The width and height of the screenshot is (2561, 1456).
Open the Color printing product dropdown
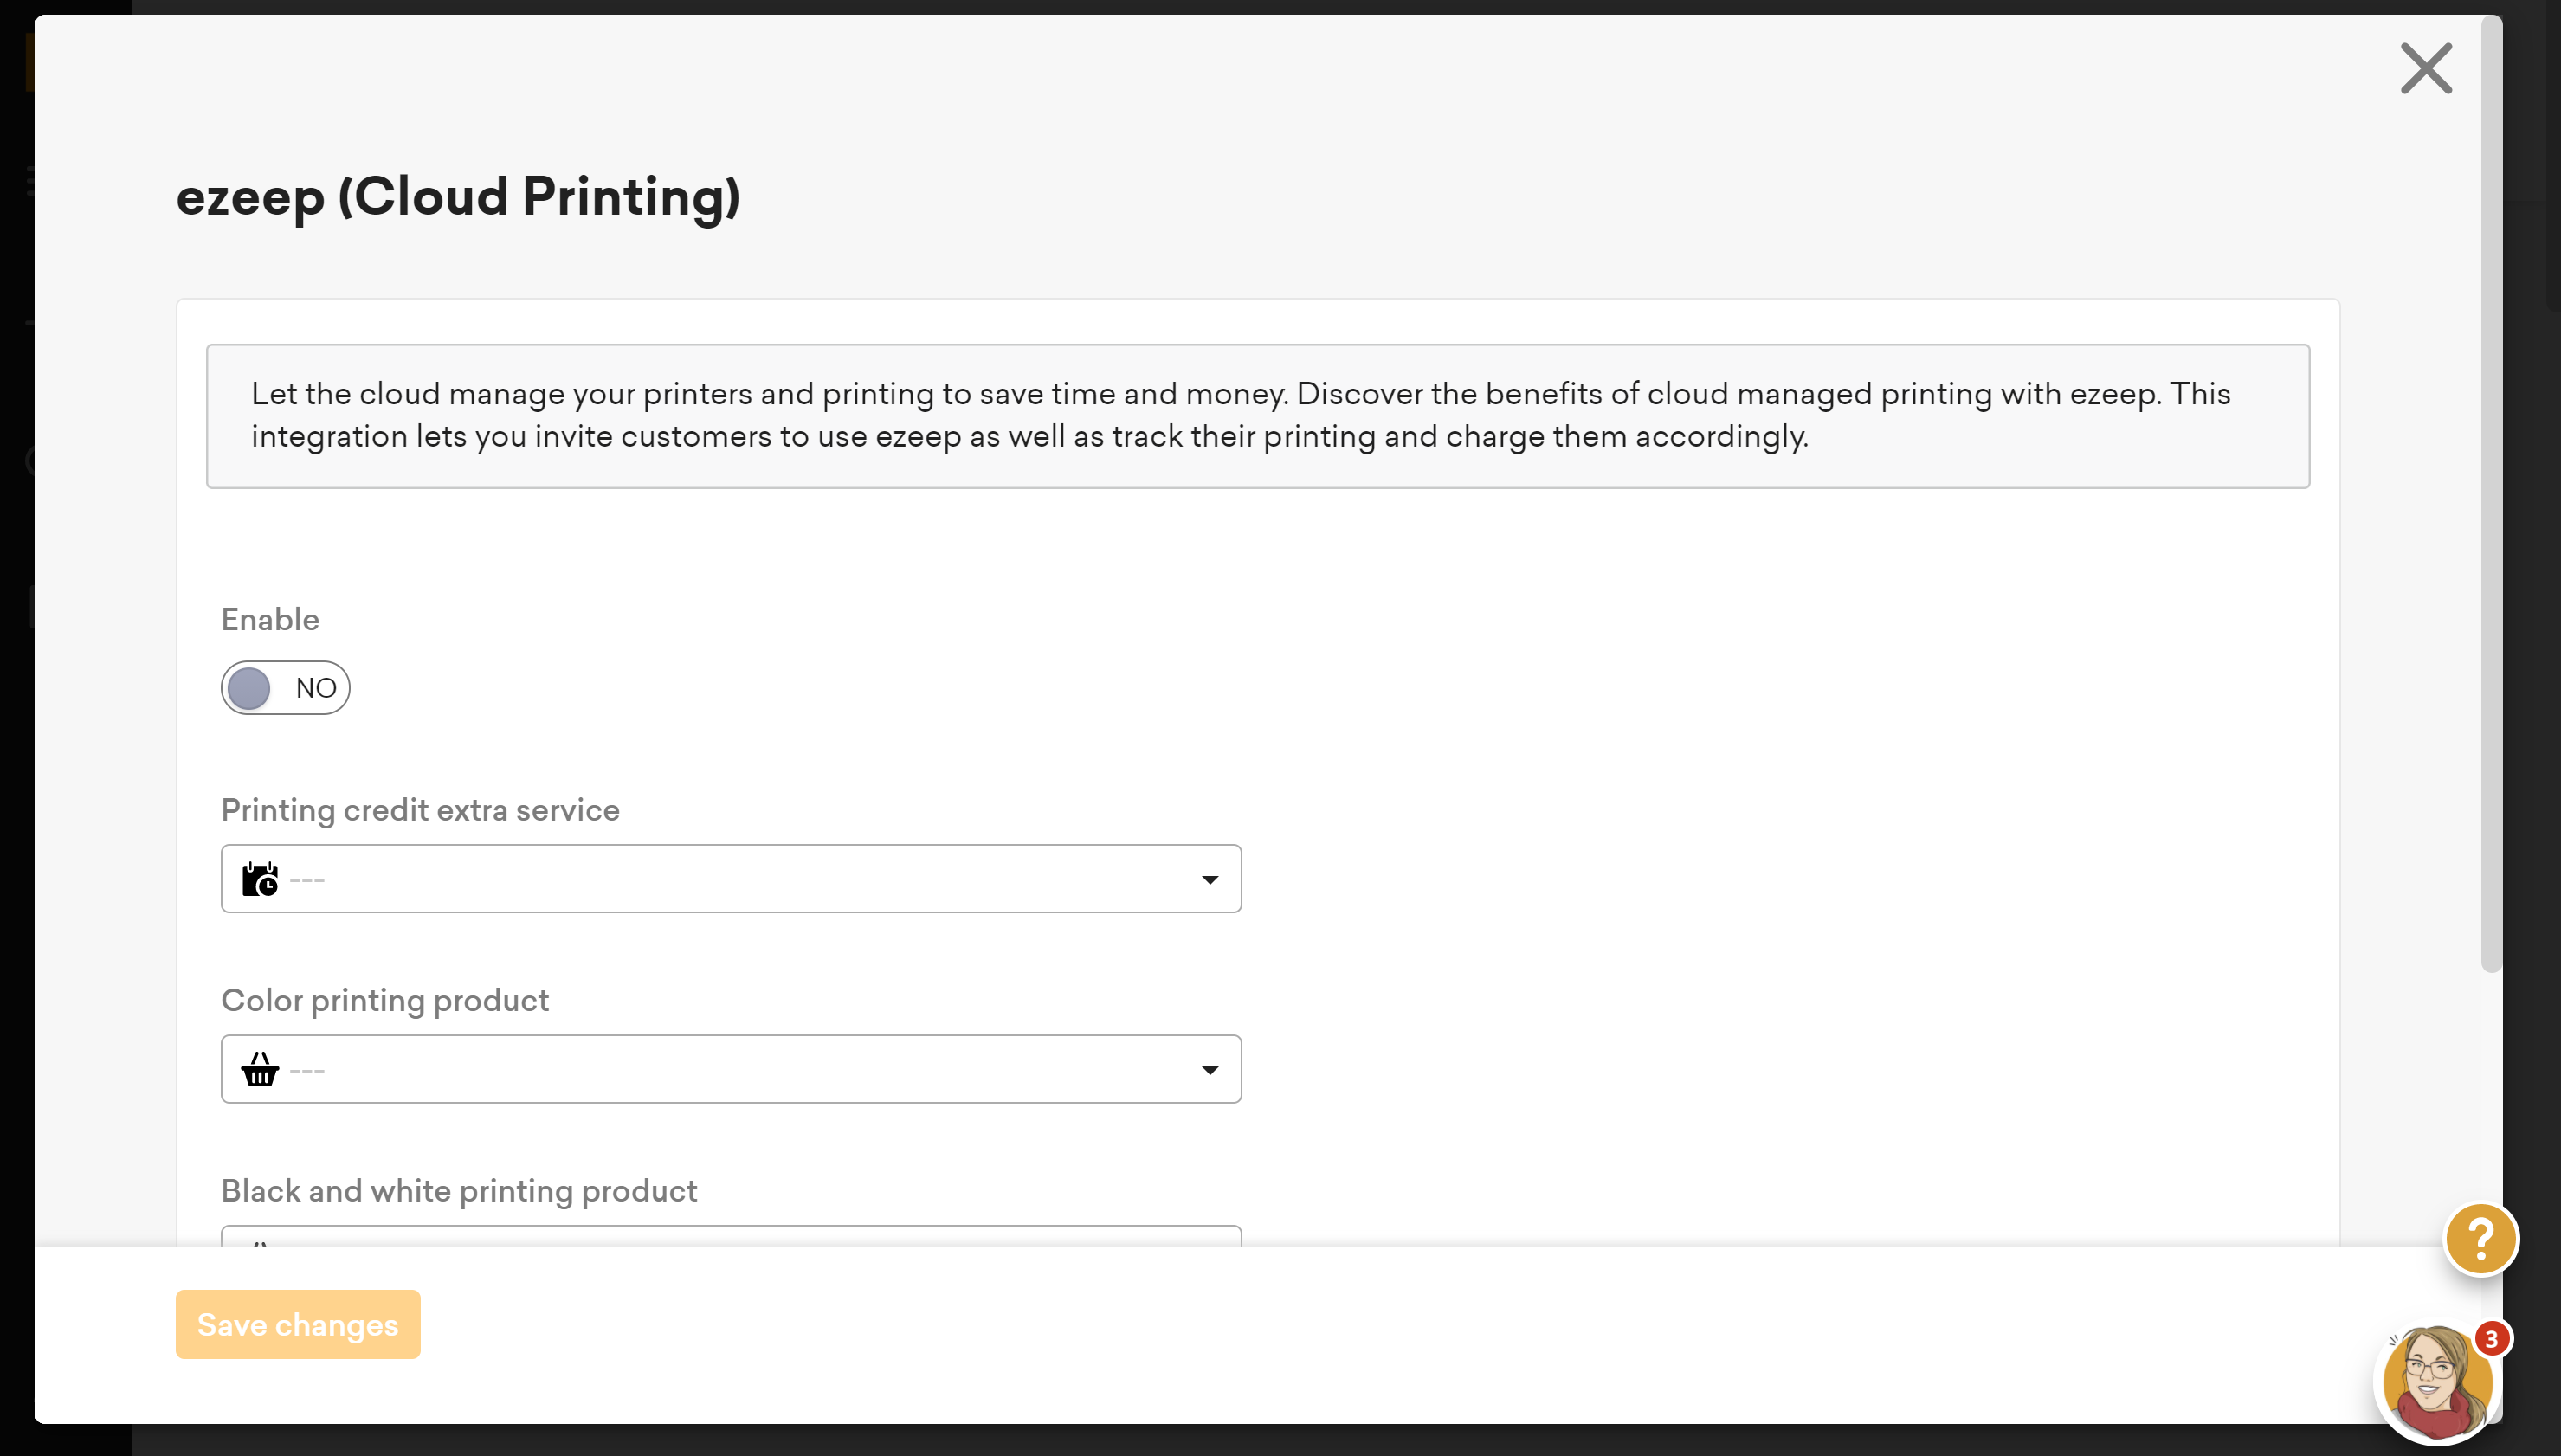pyautogui.click(x=731, y=1069)
